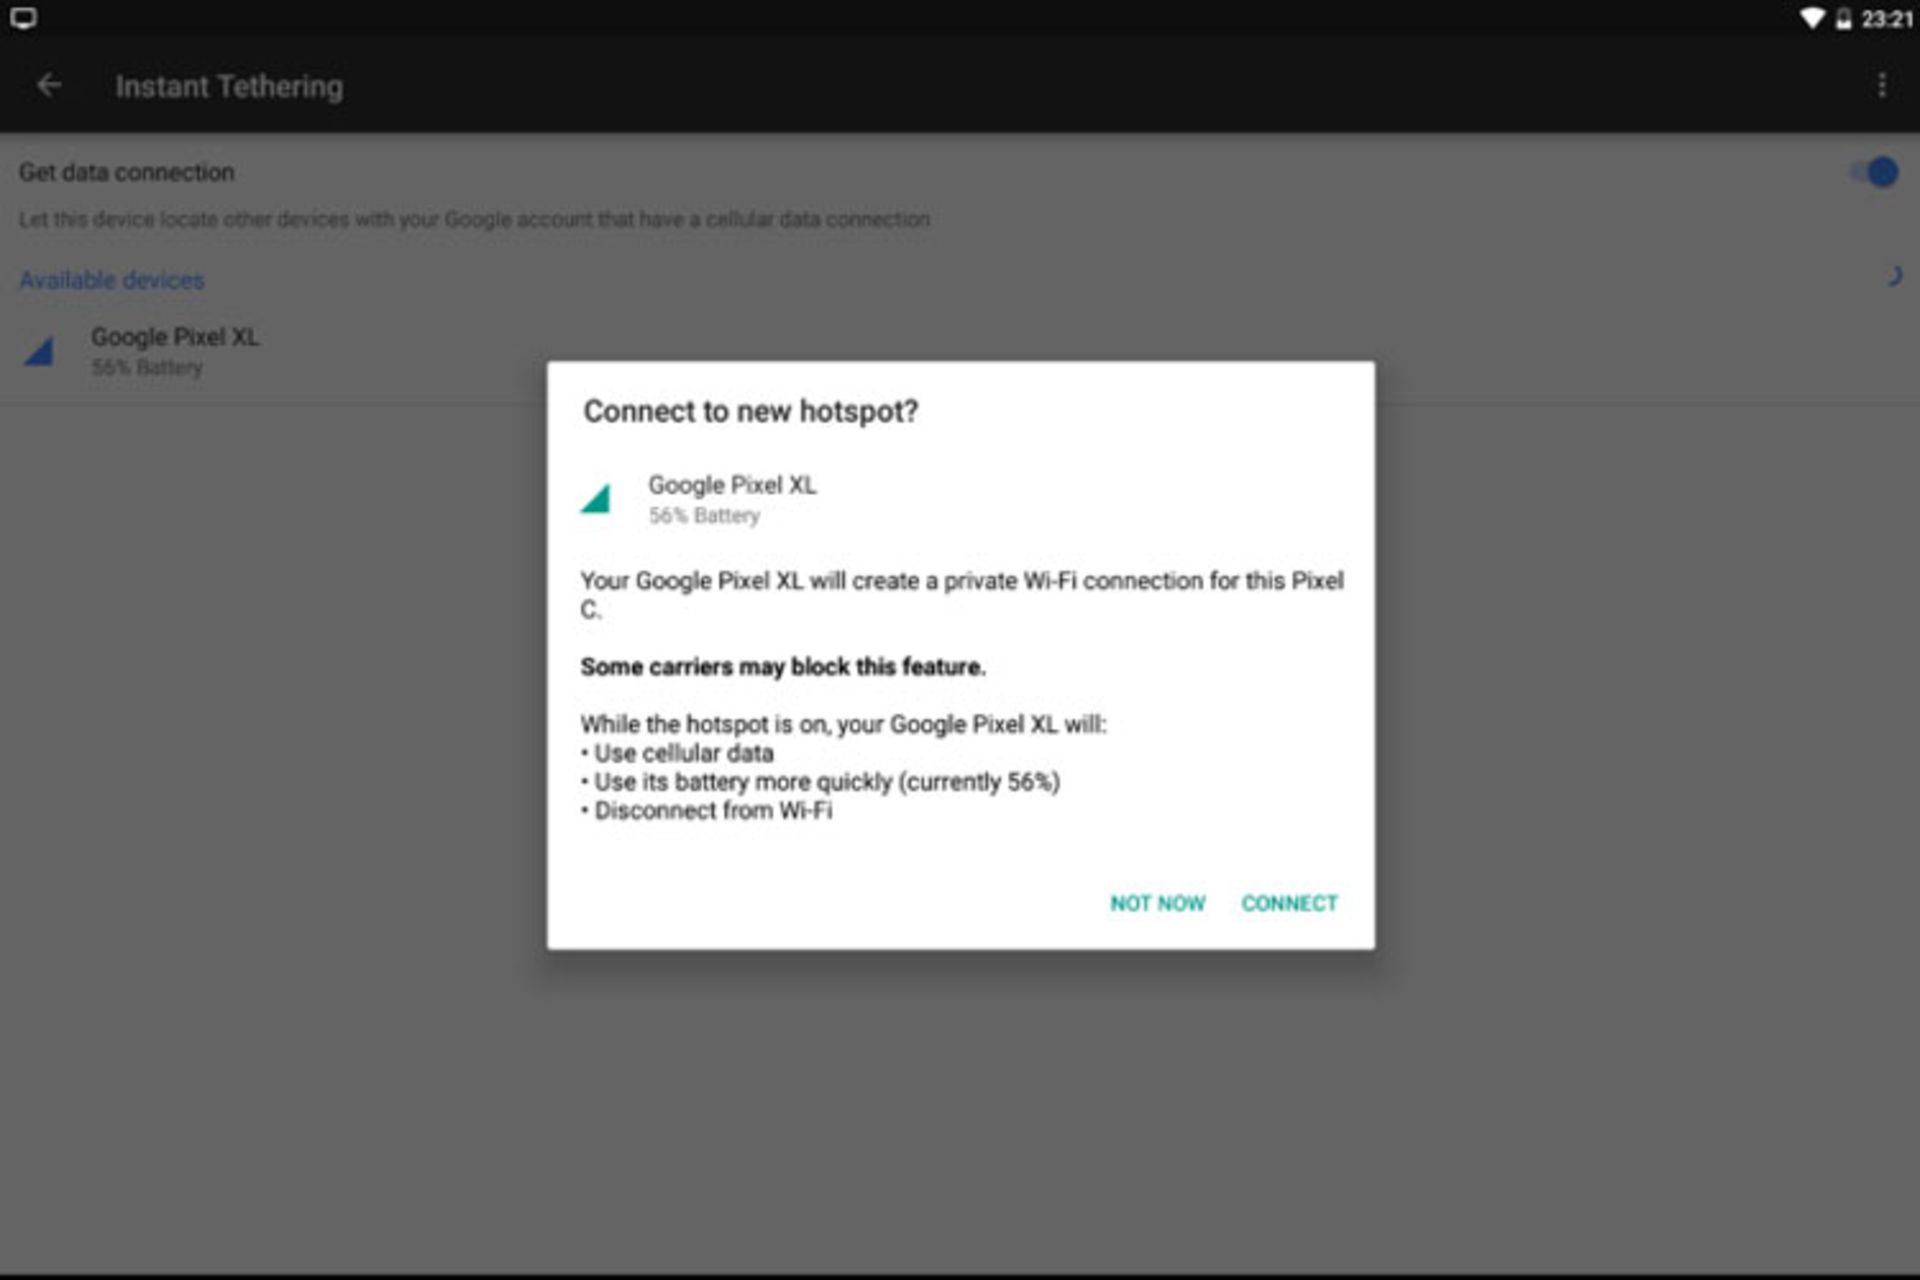Click the battery icon in status bar

(x=1843, y=19)
